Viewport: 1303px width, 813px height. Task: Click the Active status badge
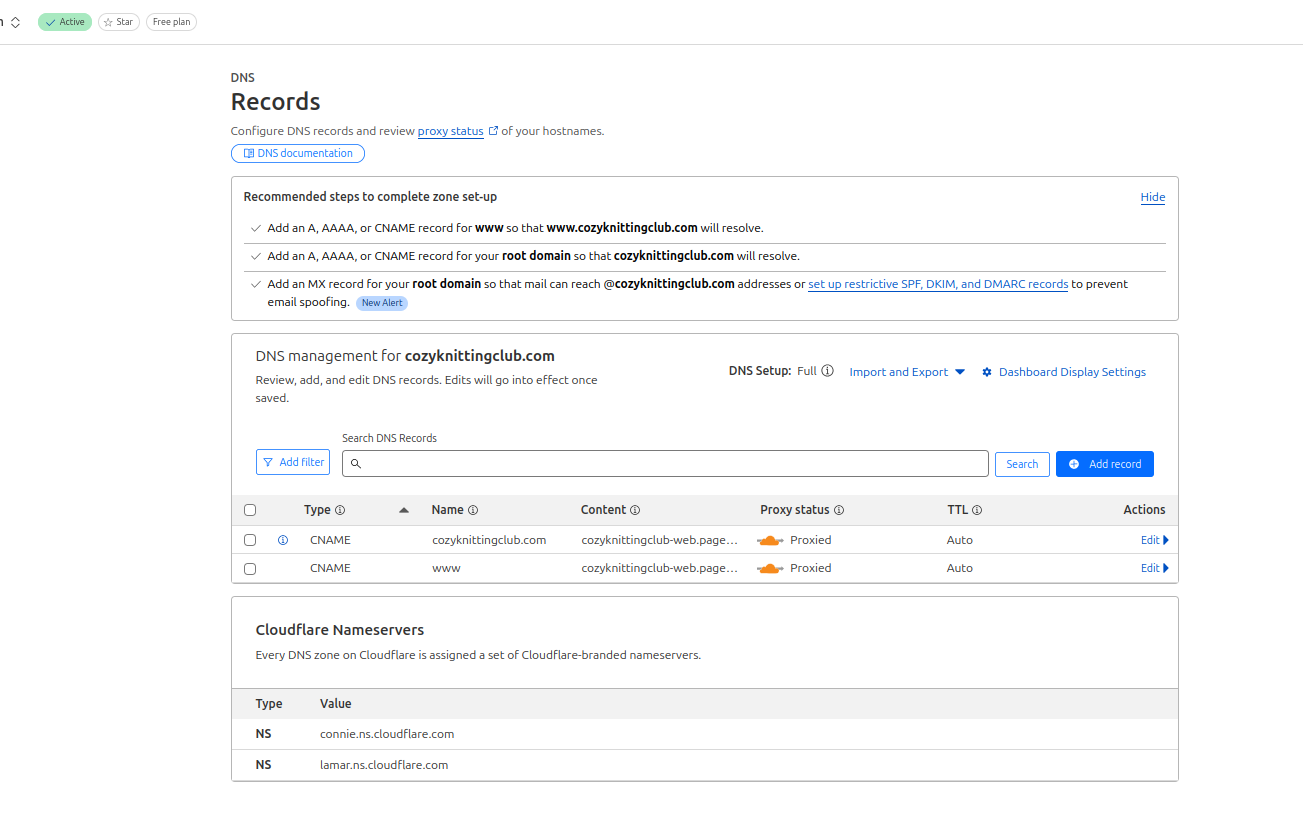tap(65, 22)
